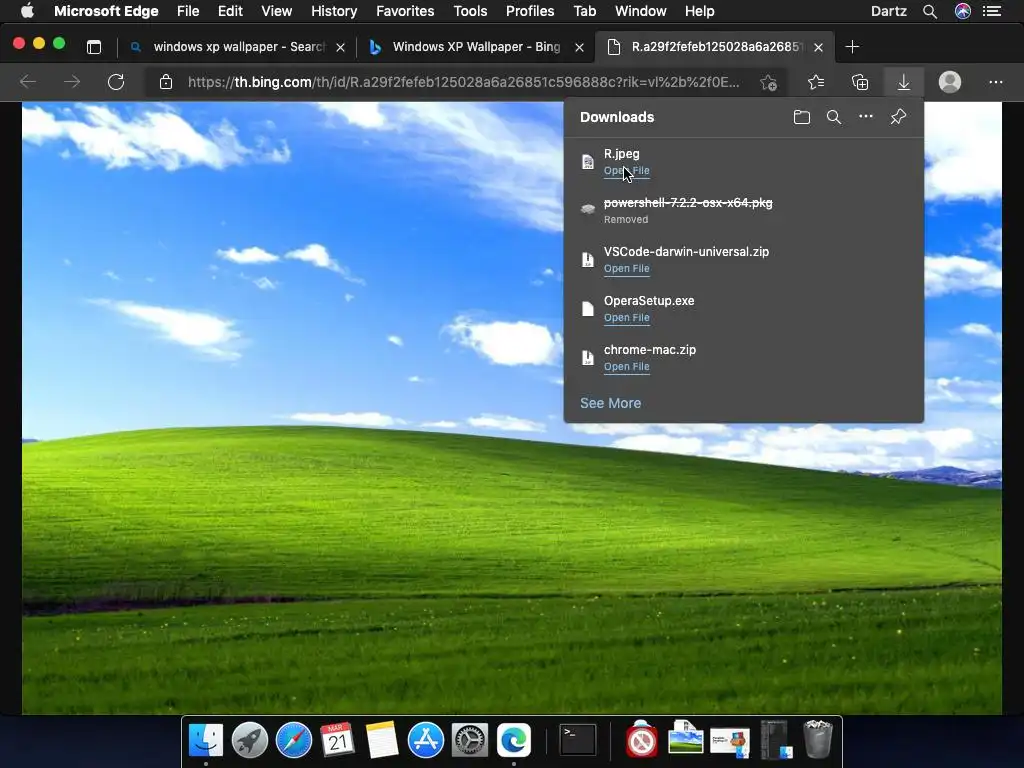Launch Safari from the Dock

click(x=294, y=740)
